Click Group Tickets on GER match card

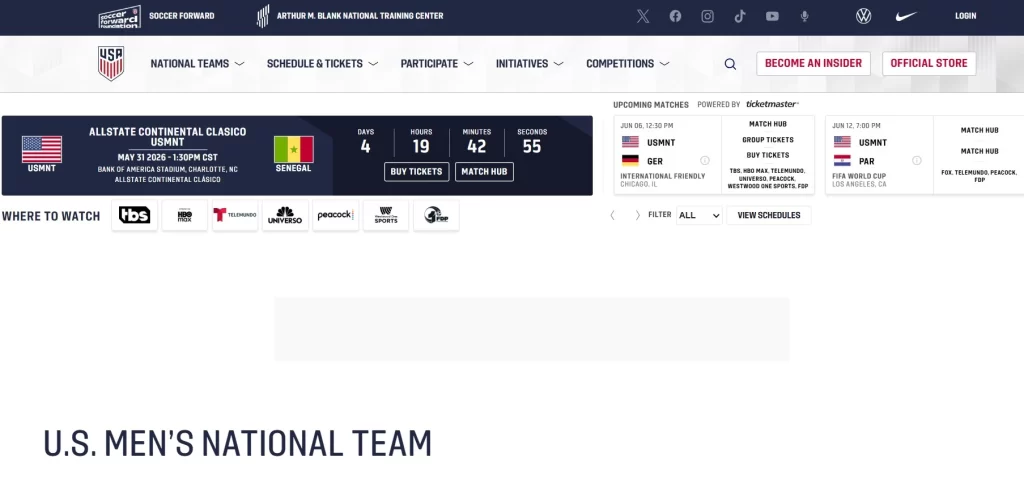767,140
